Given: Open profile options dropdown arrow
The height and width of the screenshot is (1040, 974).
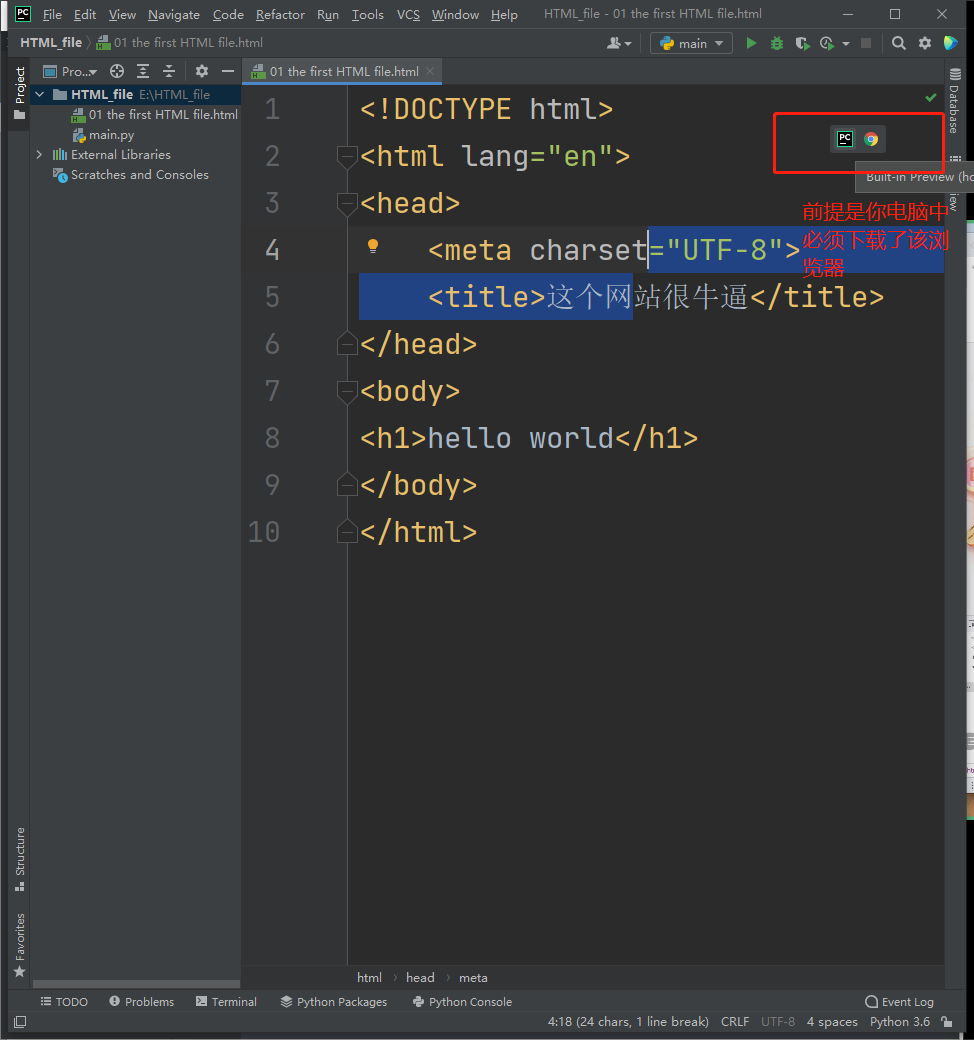Looking at the screenshot, I should pos(845,44).
